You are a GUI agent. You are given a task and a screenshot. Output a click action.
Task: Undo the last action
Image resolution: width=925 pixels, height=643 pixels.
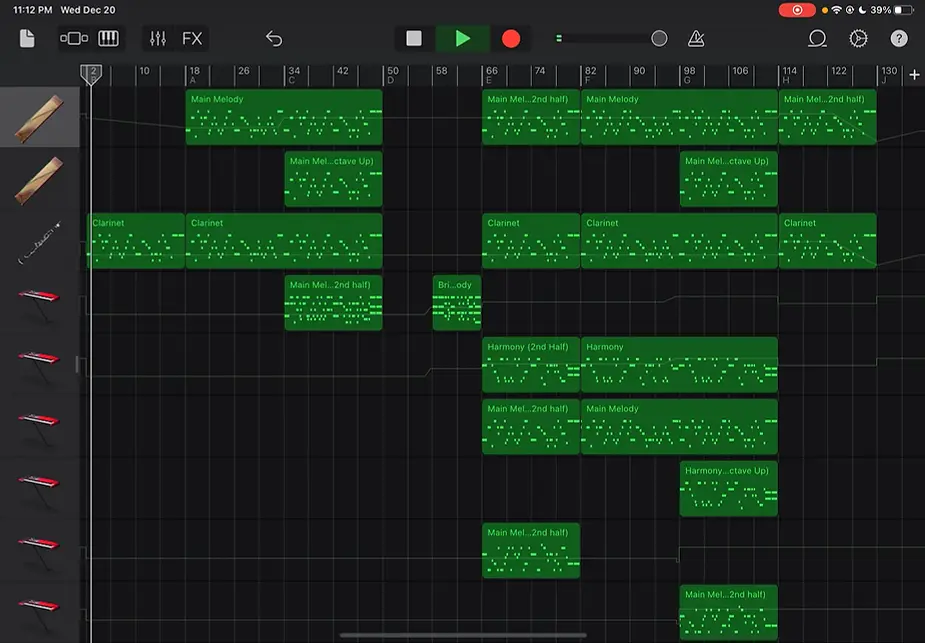(274, 39)
